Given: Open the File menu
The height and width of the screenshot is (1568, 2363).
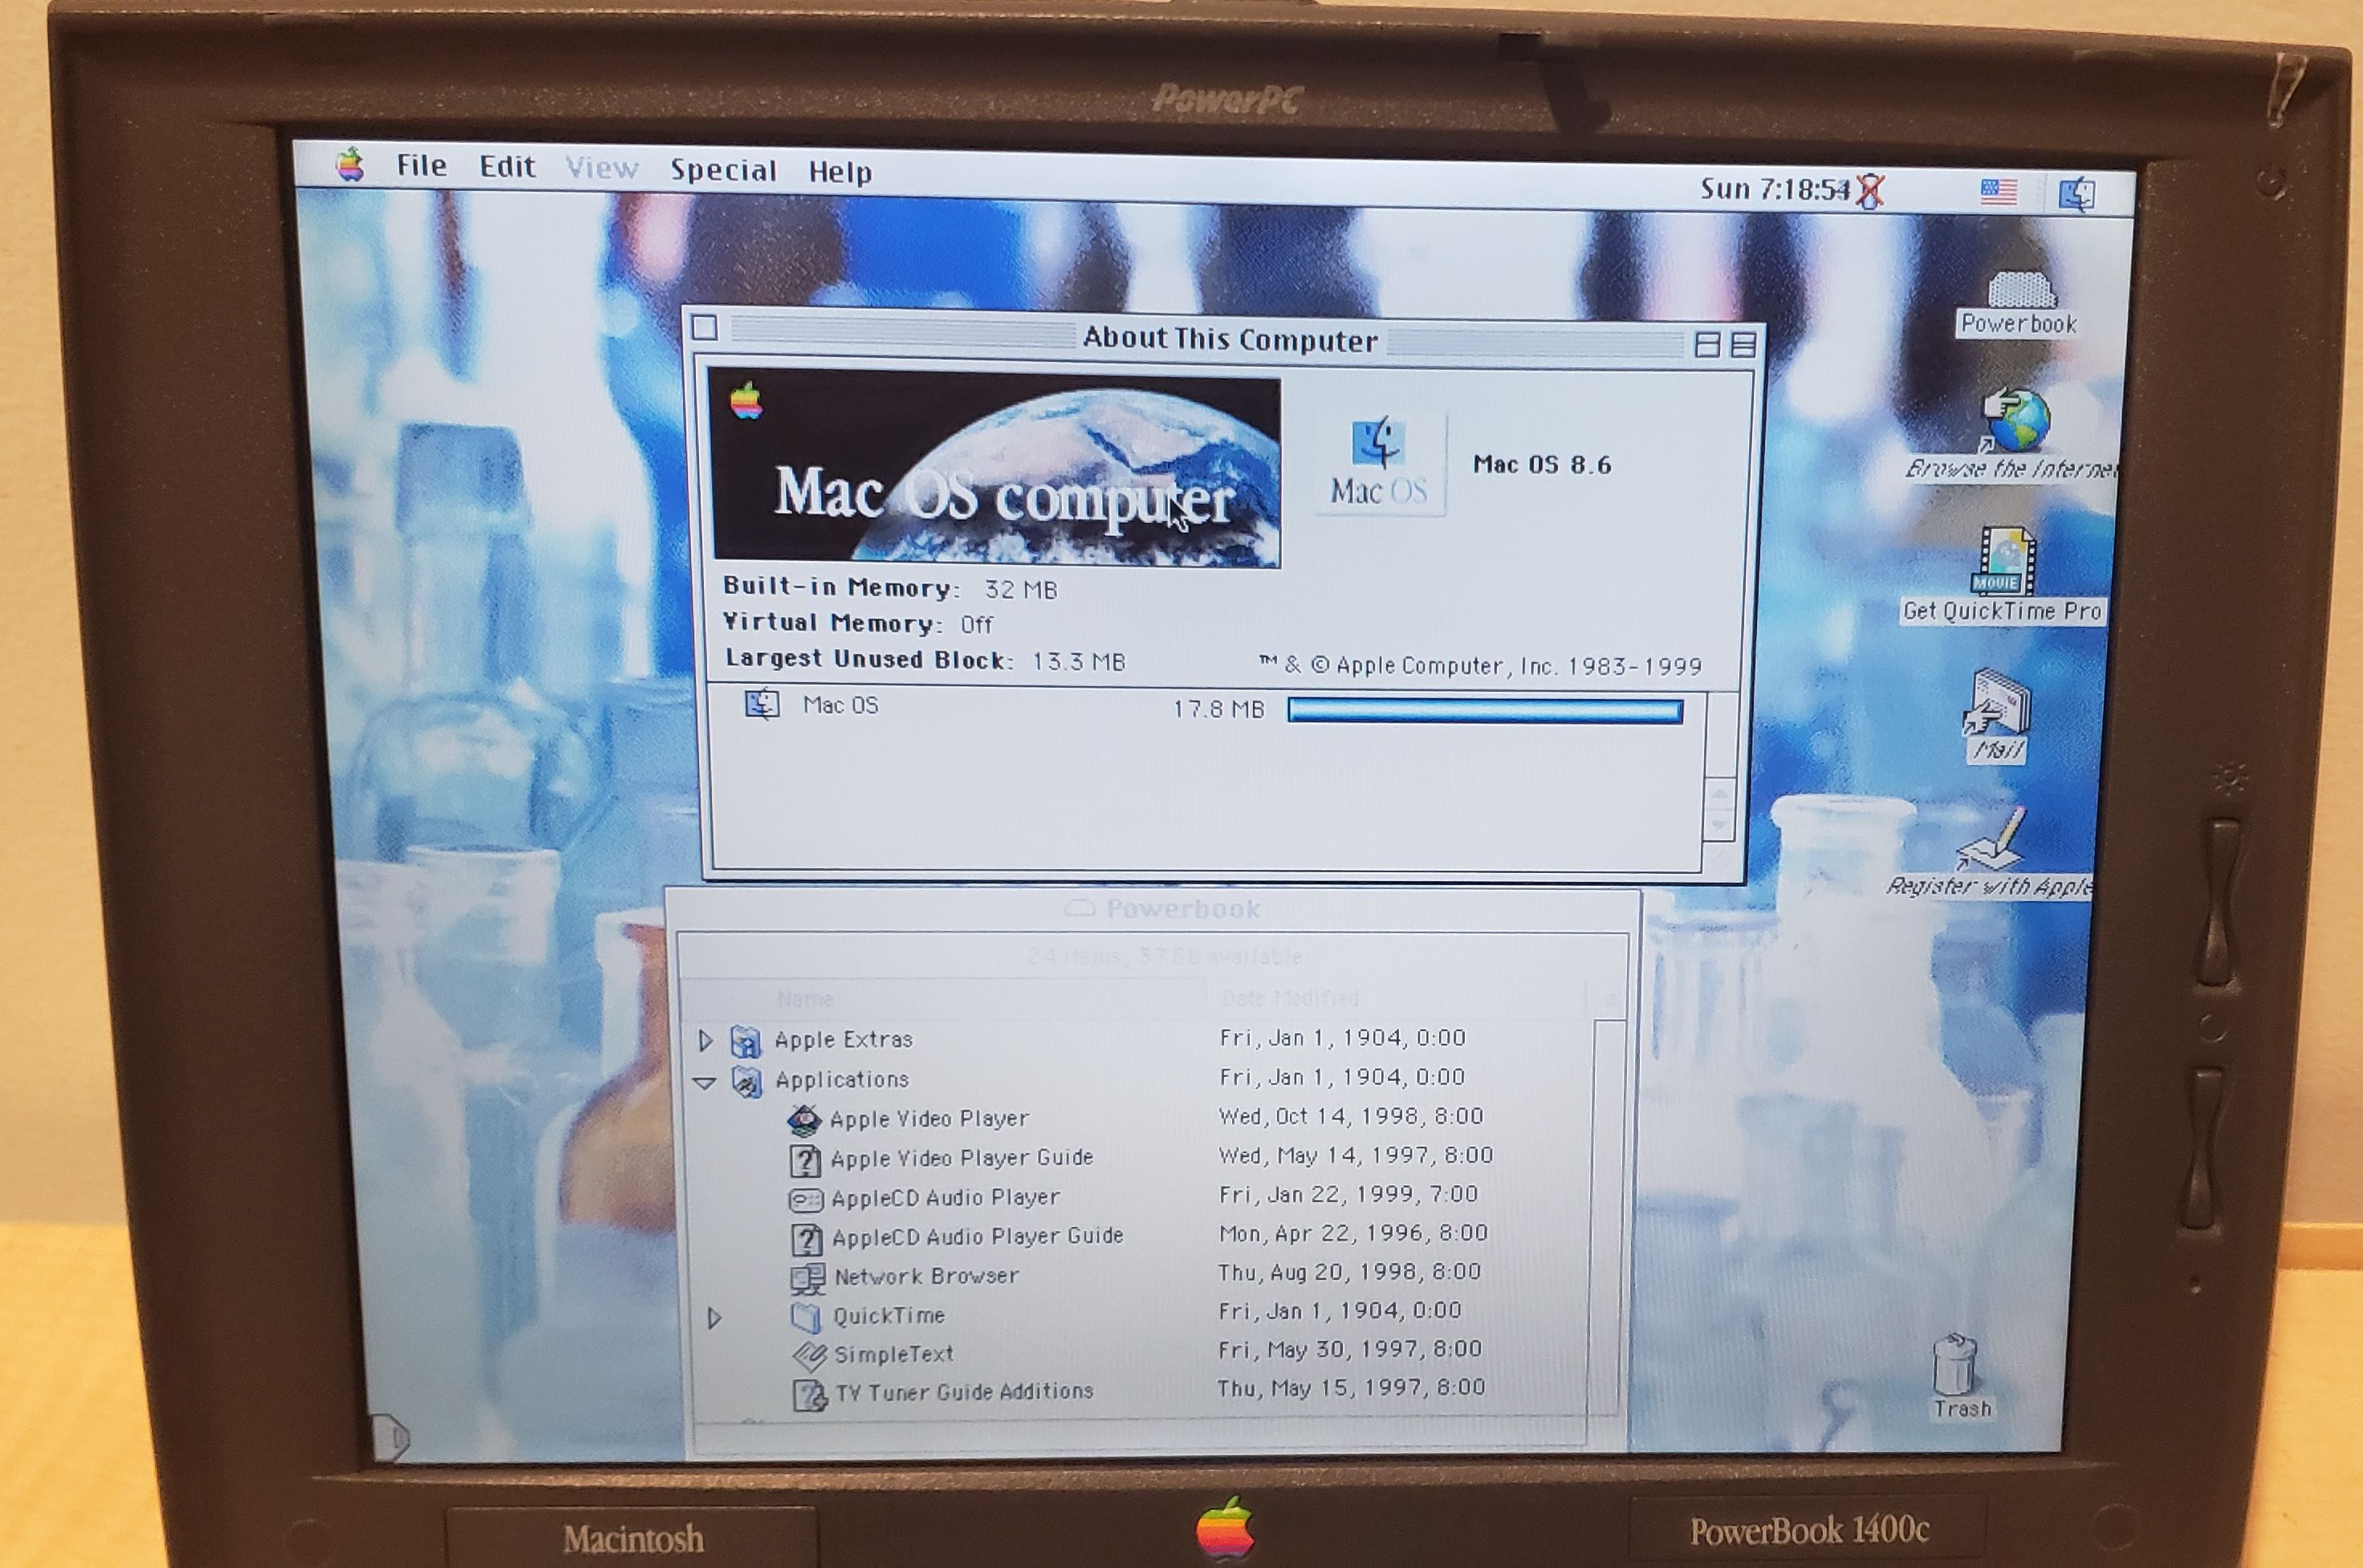Looking at the screenshot, I should point(421,166).
